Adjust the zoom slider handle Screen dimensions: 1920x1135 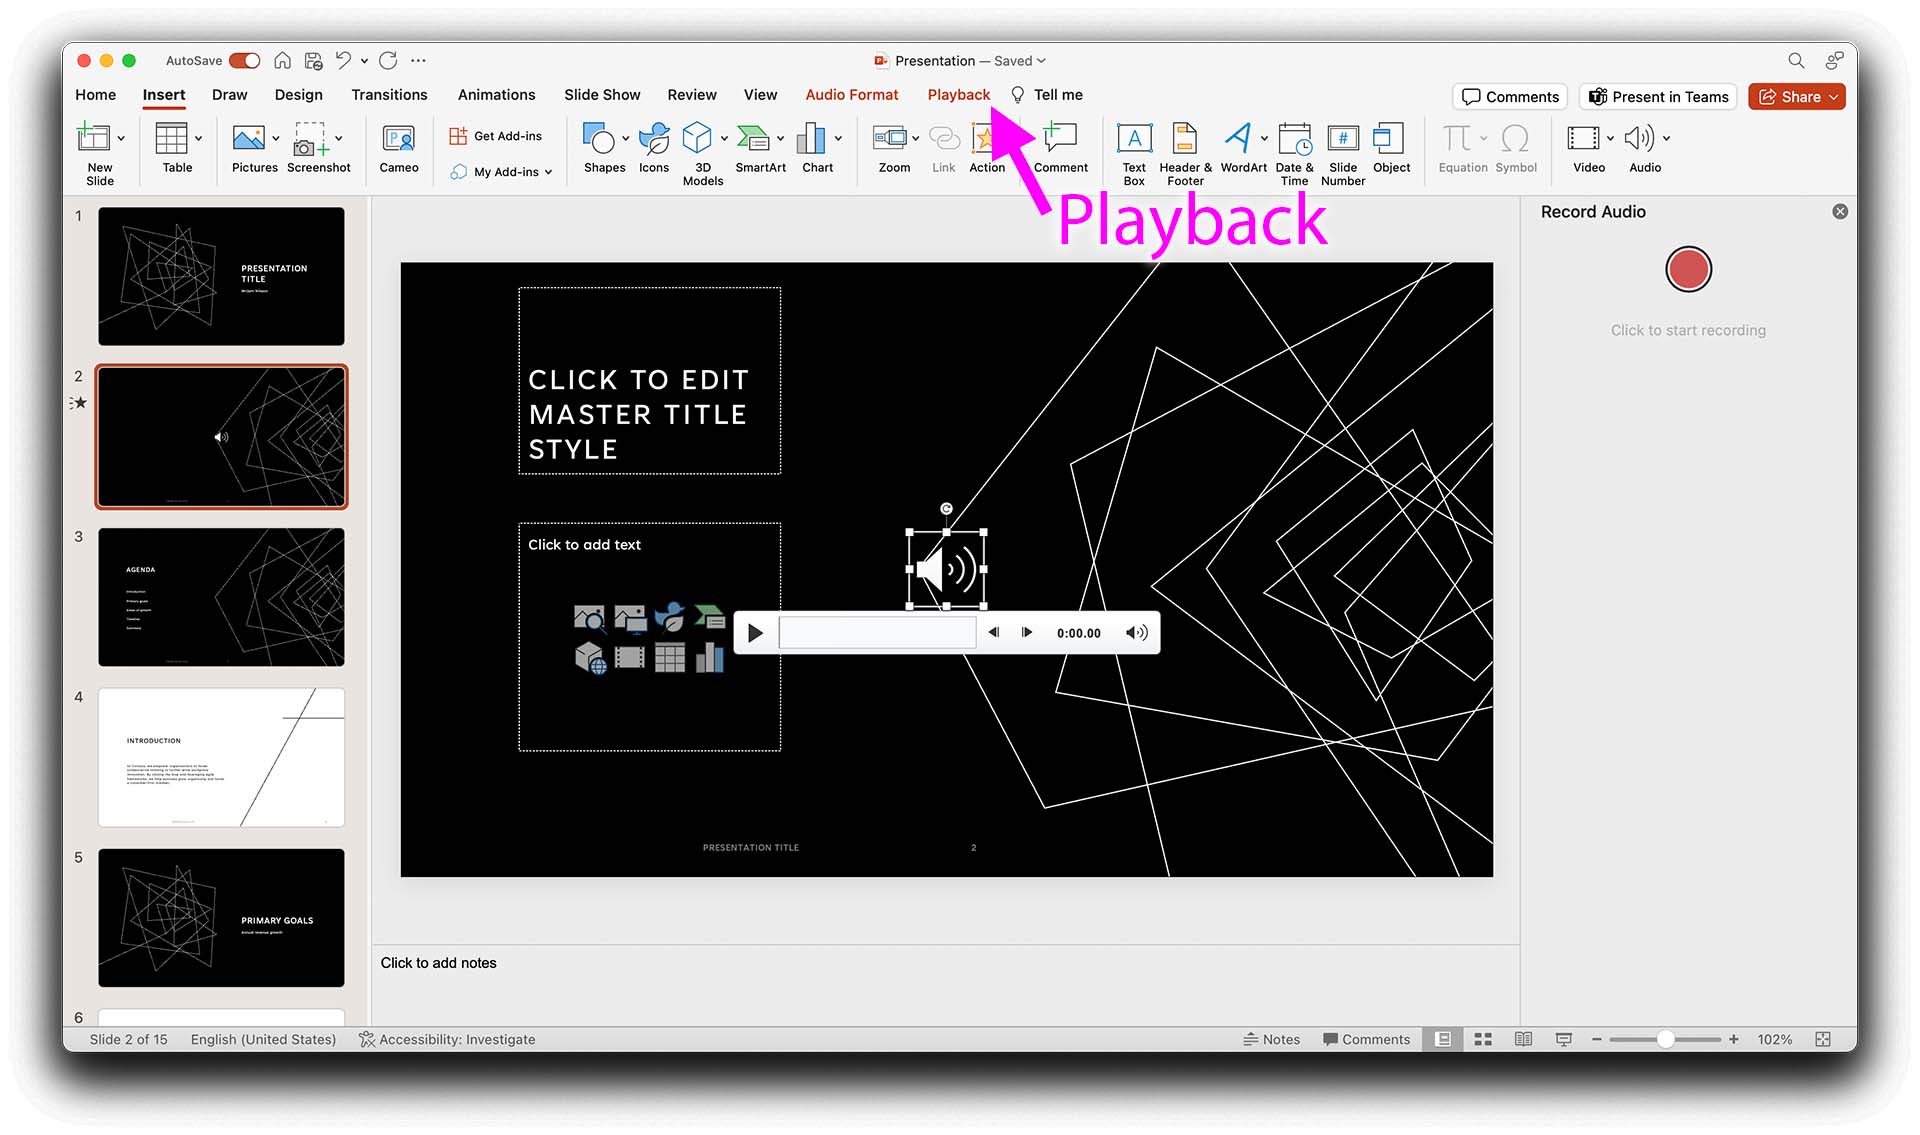tap(1665, 1039)
